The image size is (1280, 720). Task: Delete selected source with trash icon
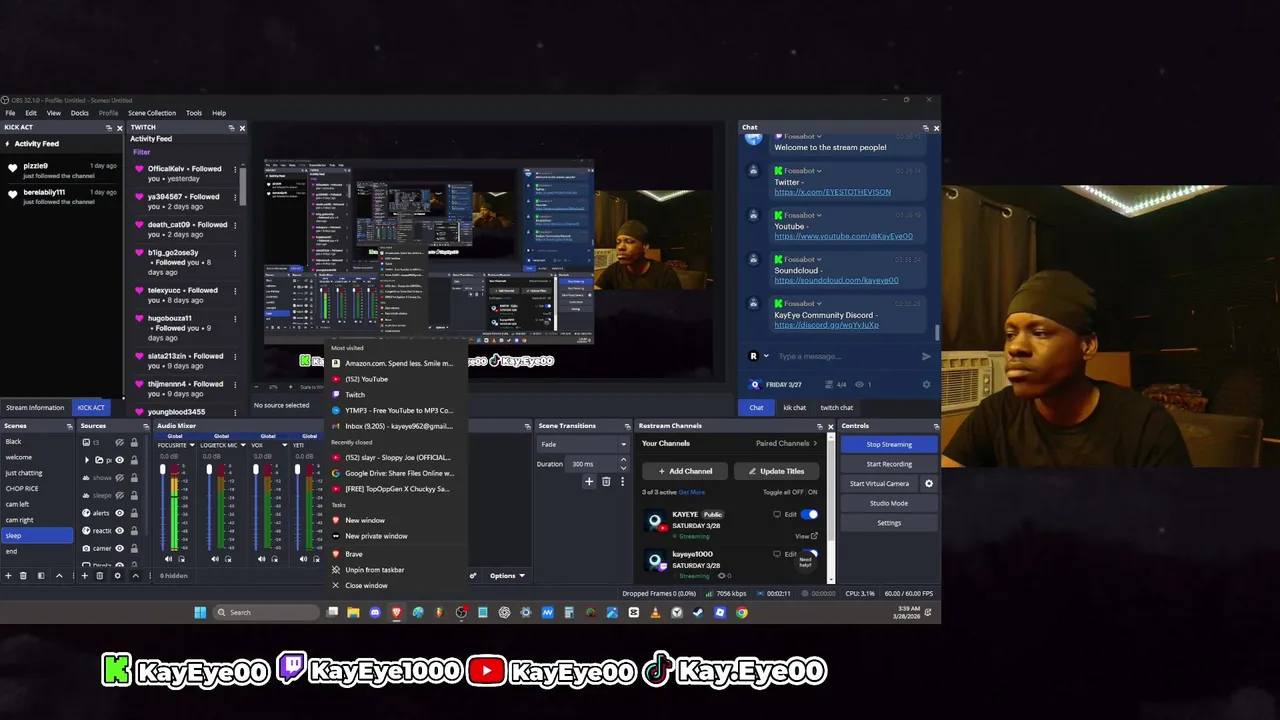[x=99, y=575]
